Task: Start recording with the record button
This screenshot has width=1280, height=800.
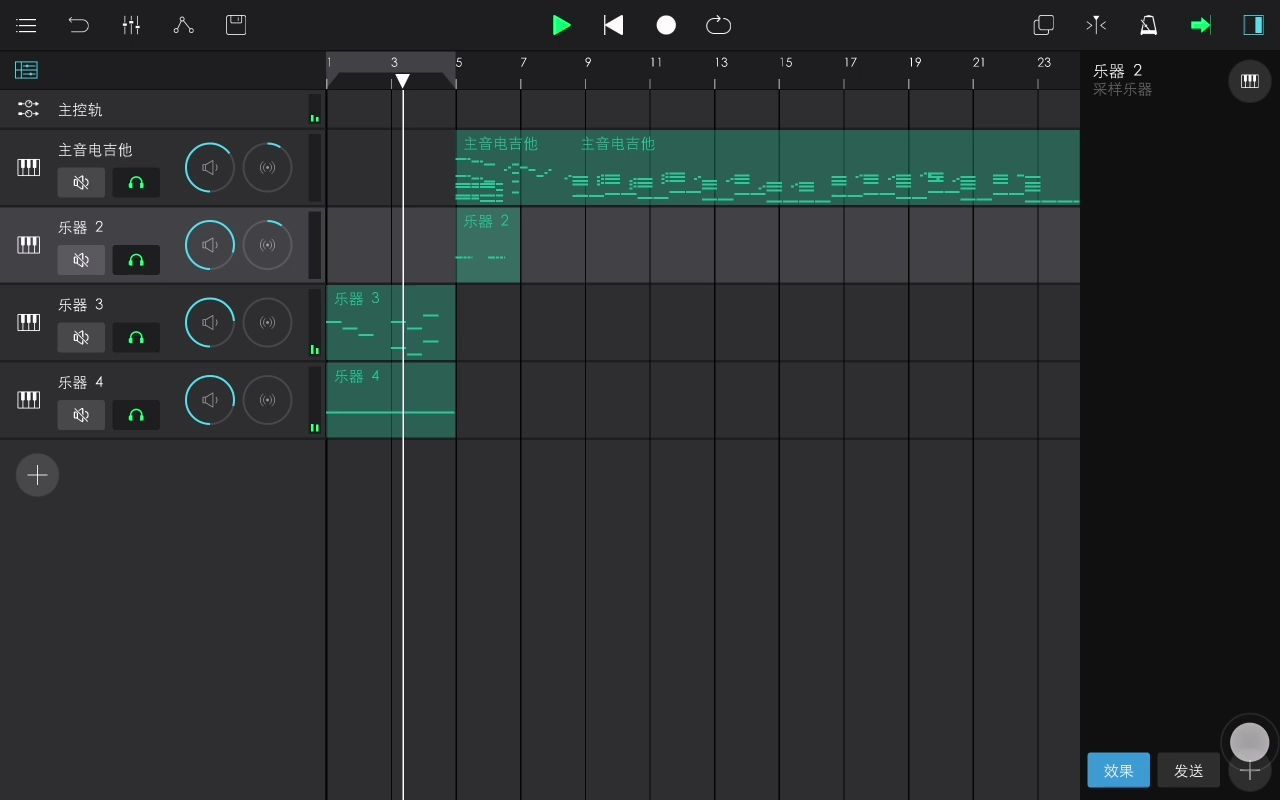Action: 666,25
